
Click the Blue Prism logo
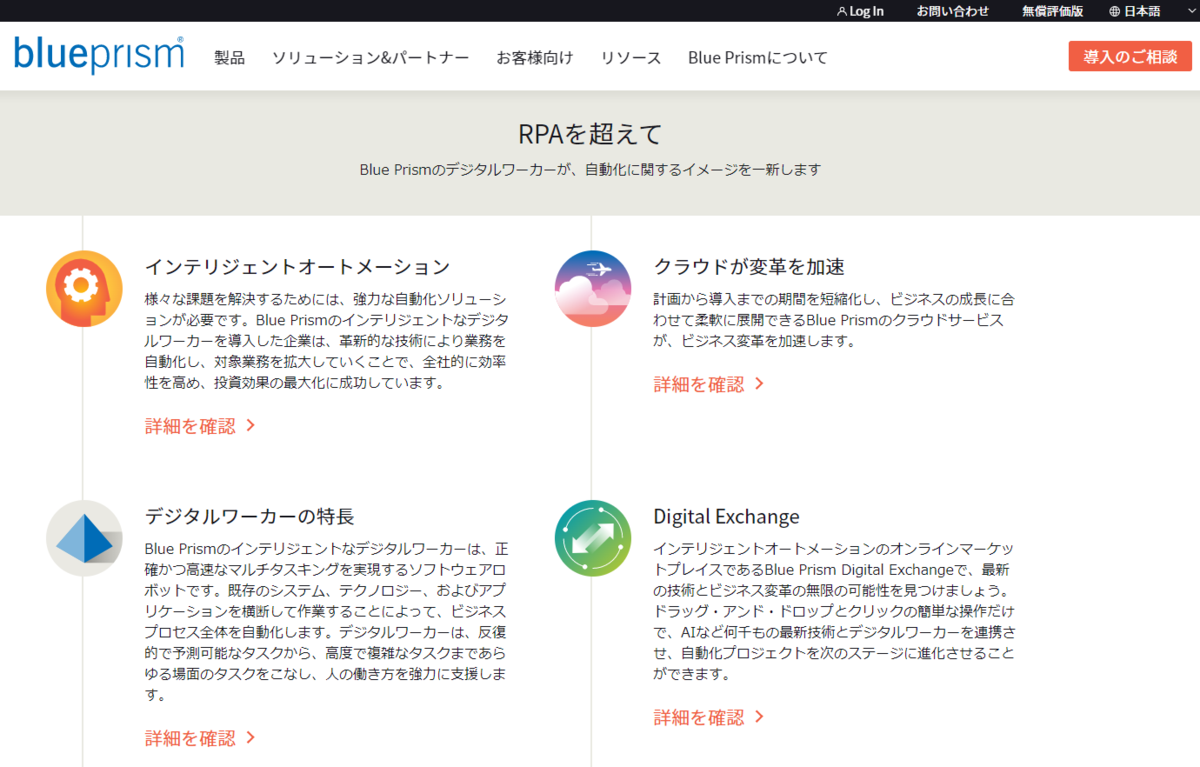[99, 56]
